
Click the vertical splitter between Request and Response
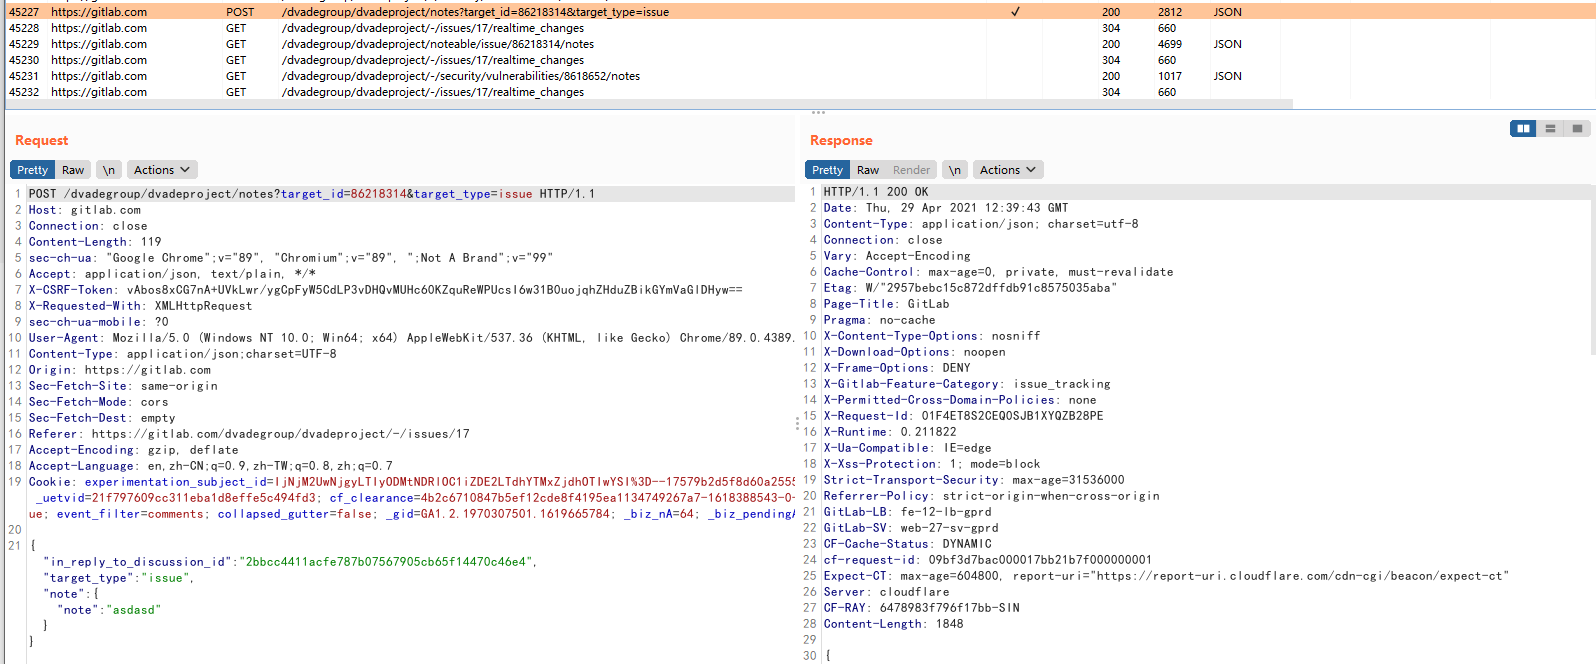pos(797,424)
